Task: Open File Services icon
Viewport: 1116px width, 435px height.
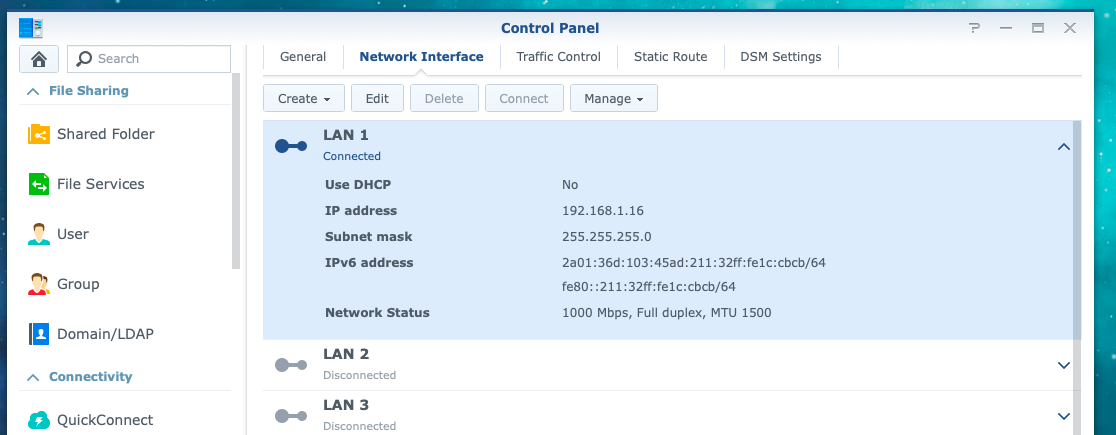Action: click(x=38, y=184)
